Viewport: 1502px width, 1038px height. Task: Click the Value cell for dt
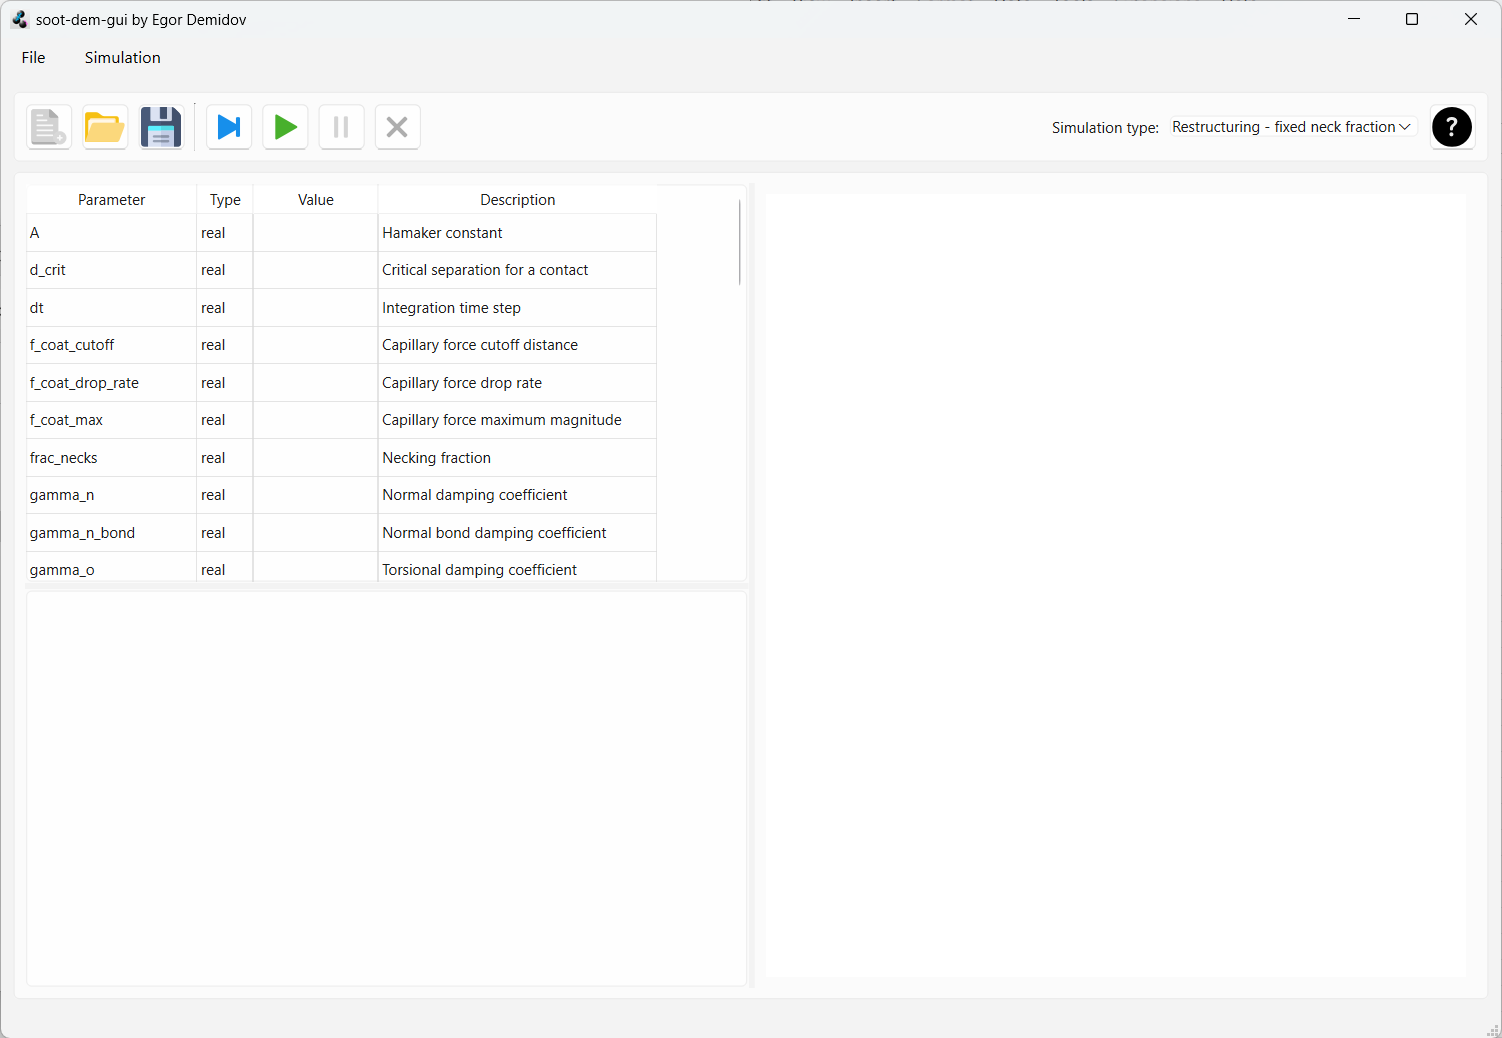[316, 308]
